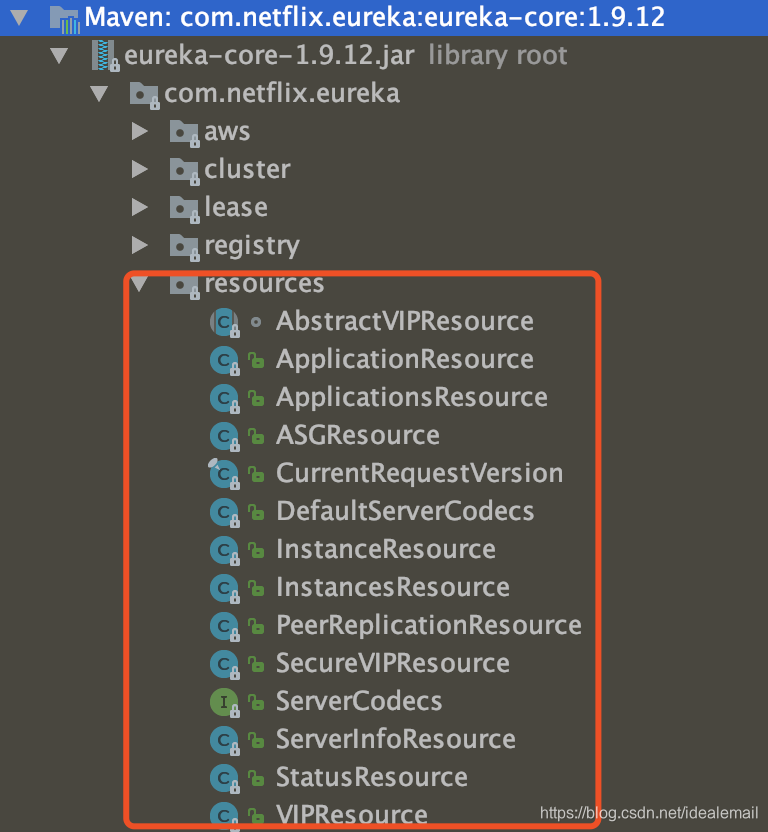Screen dimensions: 768x832
Task: Click the SecureVIPResource class icon
Action: coord(225,664)
